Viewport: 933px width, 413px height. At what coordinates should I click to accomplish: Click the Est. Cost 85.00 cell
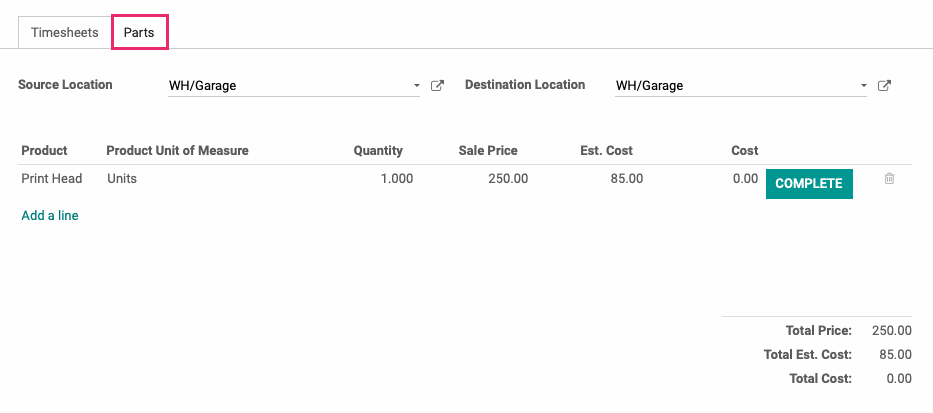tap(627, 179)
